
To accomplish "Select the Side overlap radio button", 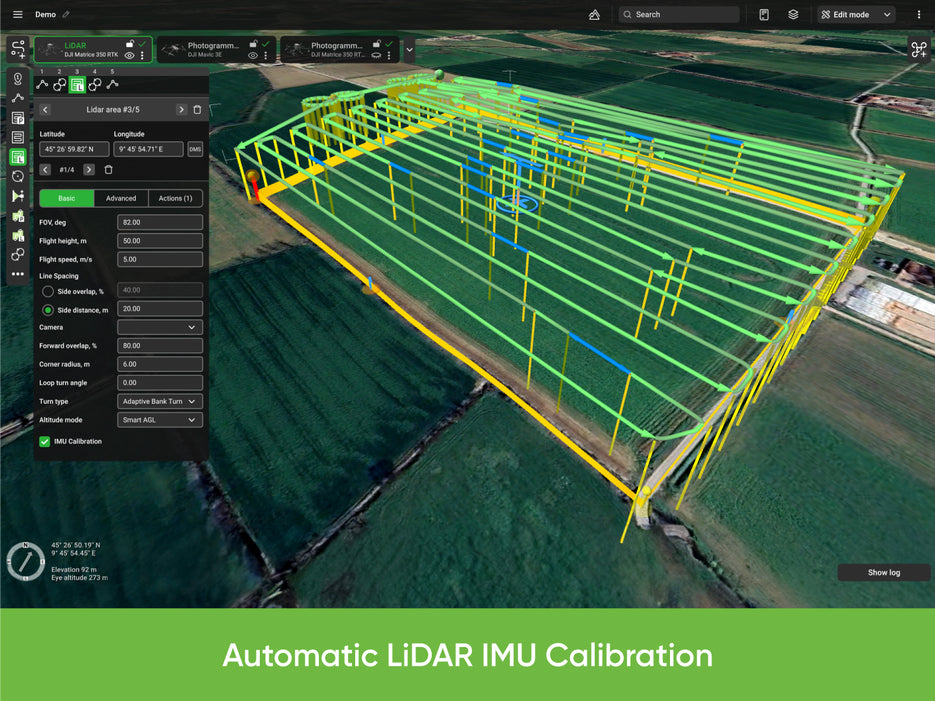I will [47, 291].
